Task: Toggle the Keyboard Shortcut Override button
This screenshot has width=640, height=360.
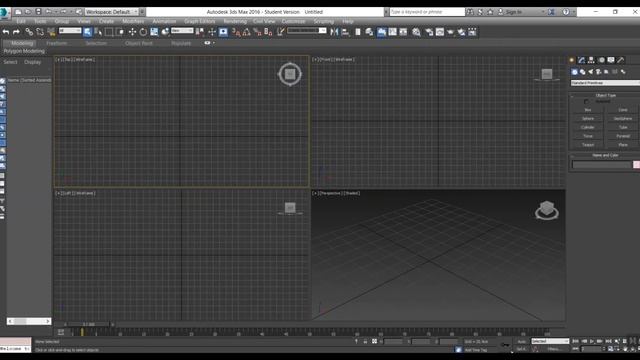Action: click(x=223, y=32)
